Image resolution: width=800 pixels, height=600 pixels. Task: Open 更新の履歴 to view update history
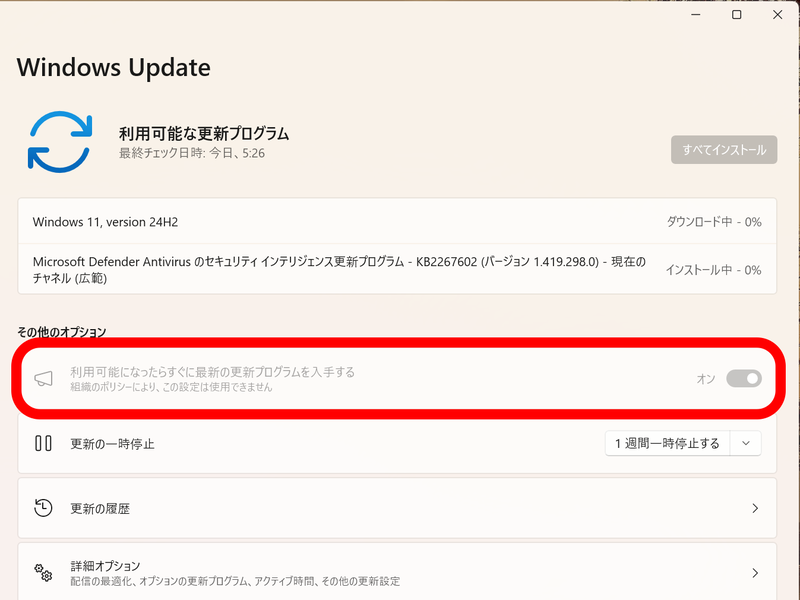tap(400, 508)
